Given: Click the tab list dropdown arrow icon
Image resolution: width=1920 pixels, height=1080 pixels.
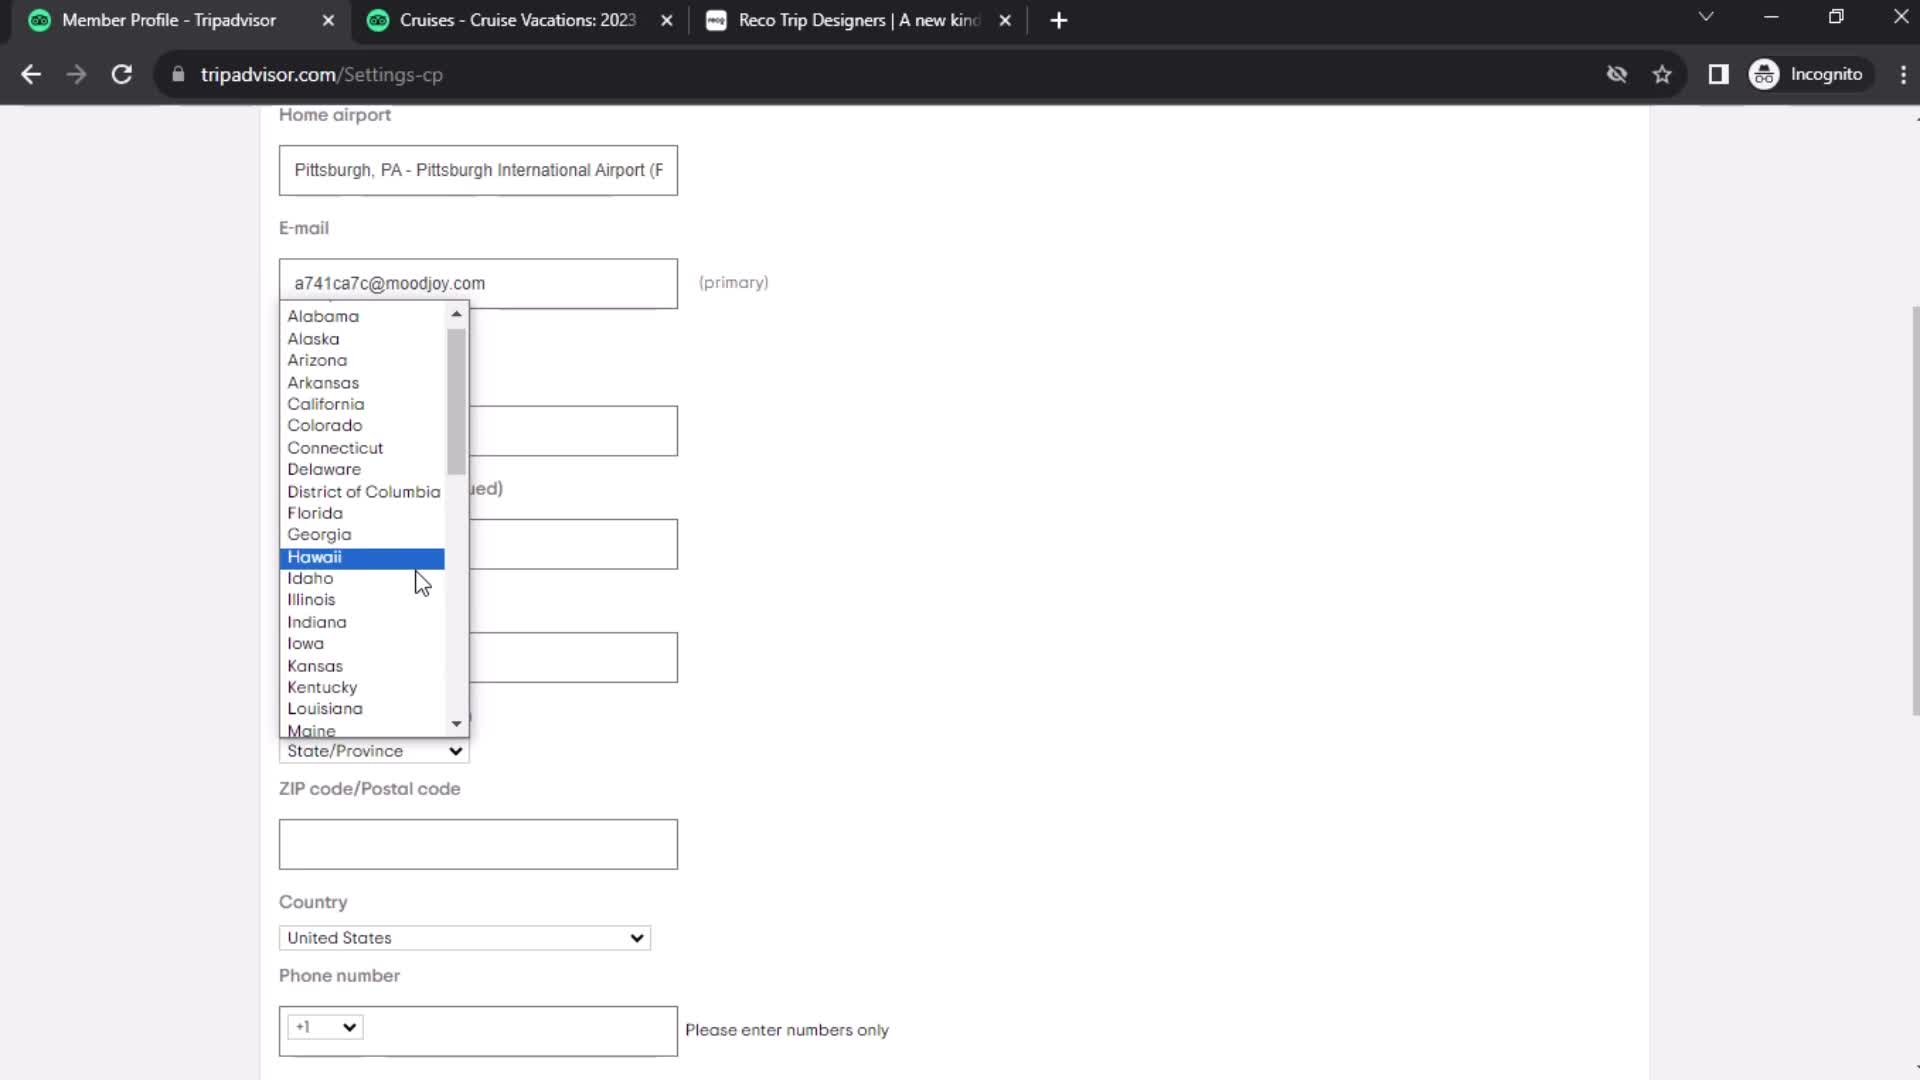Looking at the screenshot, I should 1706,18.
